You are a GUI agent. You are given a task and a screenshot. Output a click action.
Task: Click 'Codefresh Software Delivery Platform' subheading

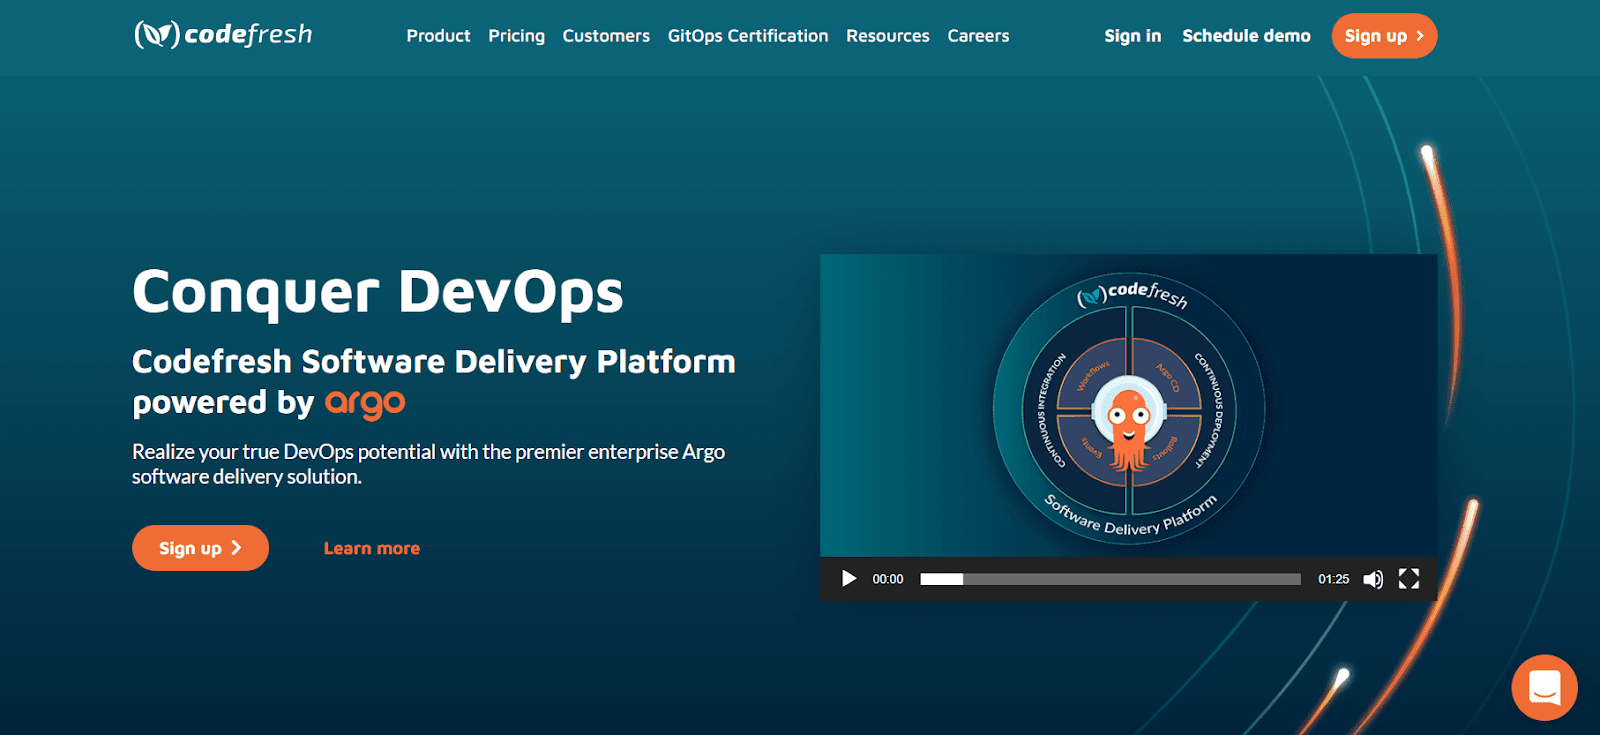(434, 361)
